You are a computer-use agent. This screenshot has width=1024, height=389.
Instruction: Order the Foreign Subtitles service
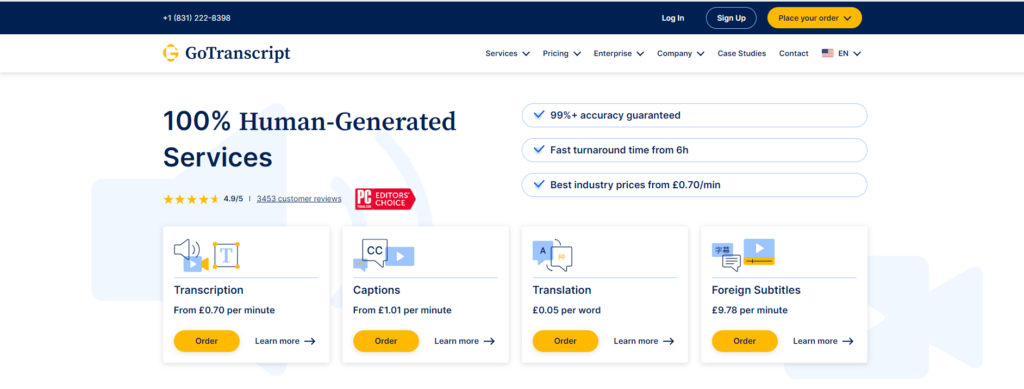tap(744, 341)
